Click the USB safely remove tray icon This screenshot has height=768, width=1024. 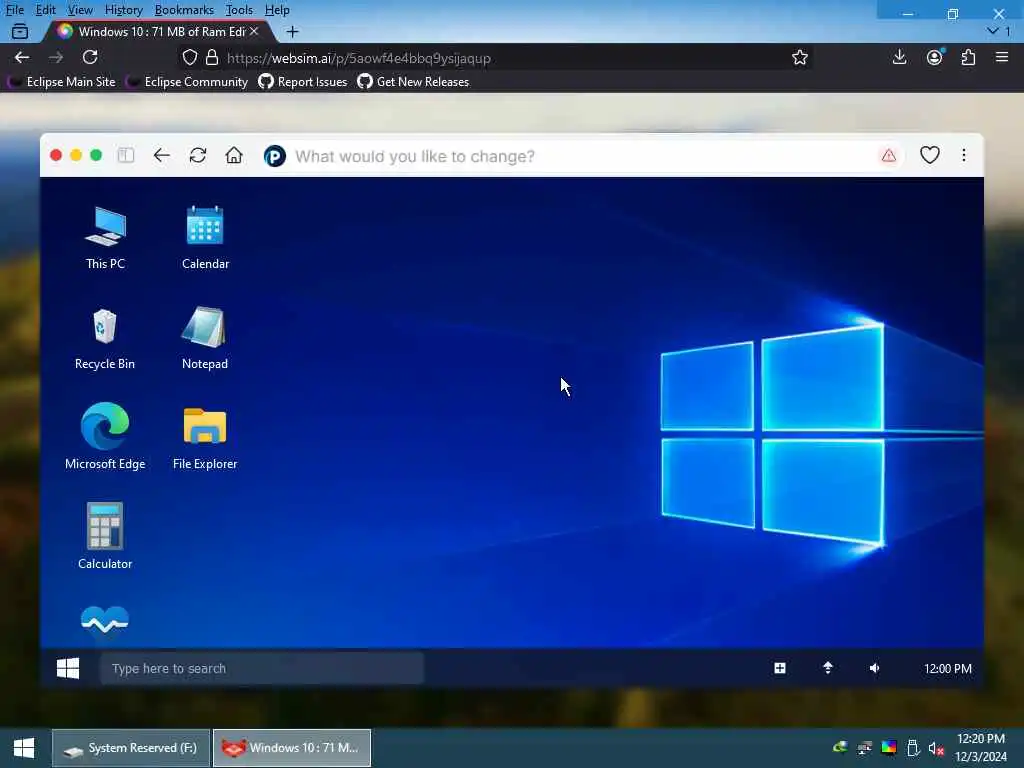point(913,748)
